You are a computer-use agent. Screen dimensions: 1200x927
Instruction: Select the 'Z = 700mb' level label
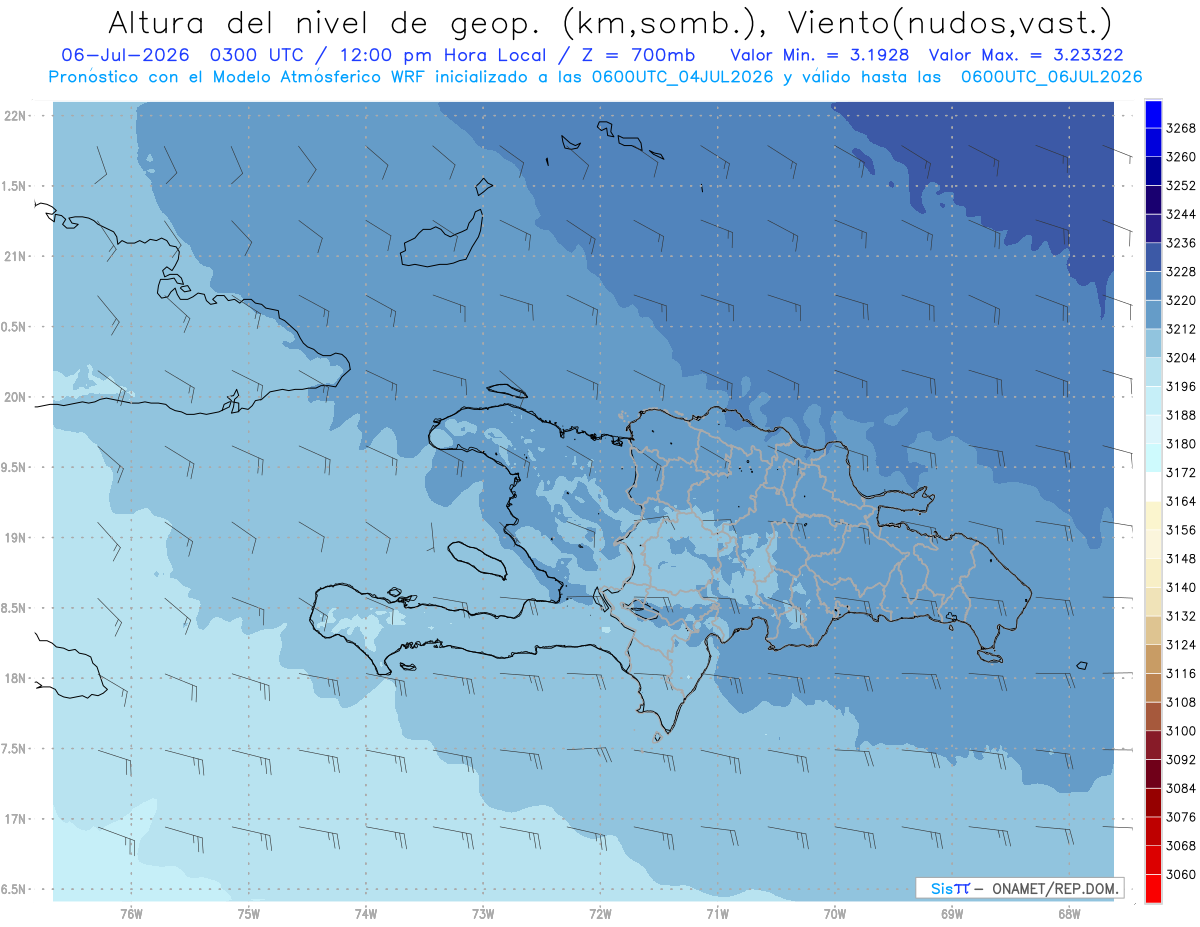click(x=638, y=55)
